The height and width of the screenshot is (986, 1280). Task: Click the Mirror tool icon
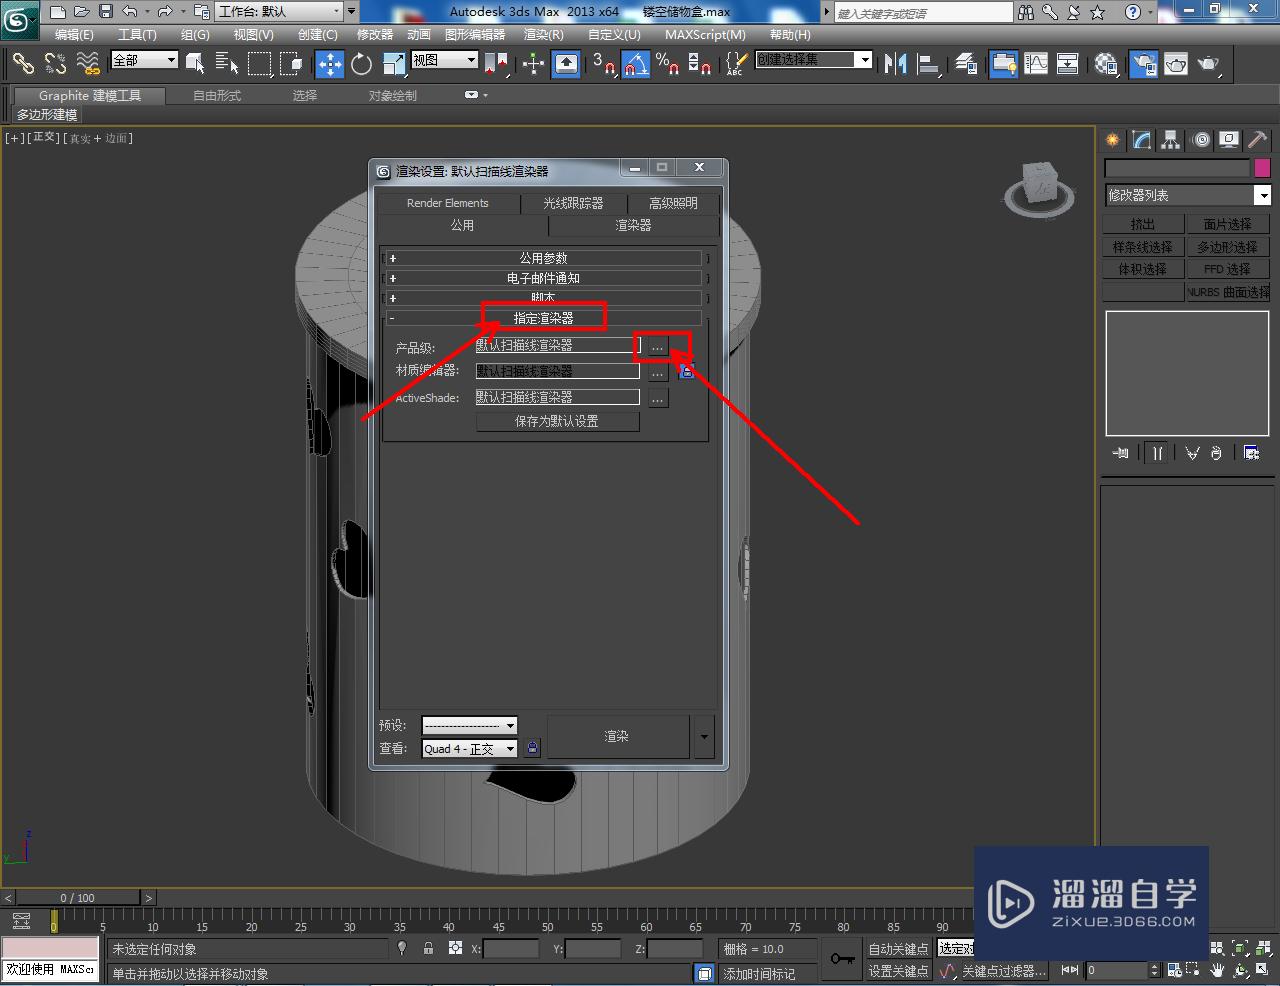click(x=896, y=64)
